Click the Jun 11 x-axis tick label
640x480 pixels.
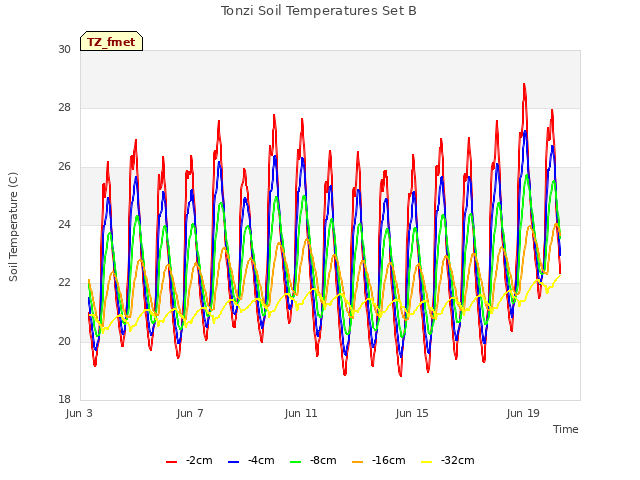coord(301,413)
